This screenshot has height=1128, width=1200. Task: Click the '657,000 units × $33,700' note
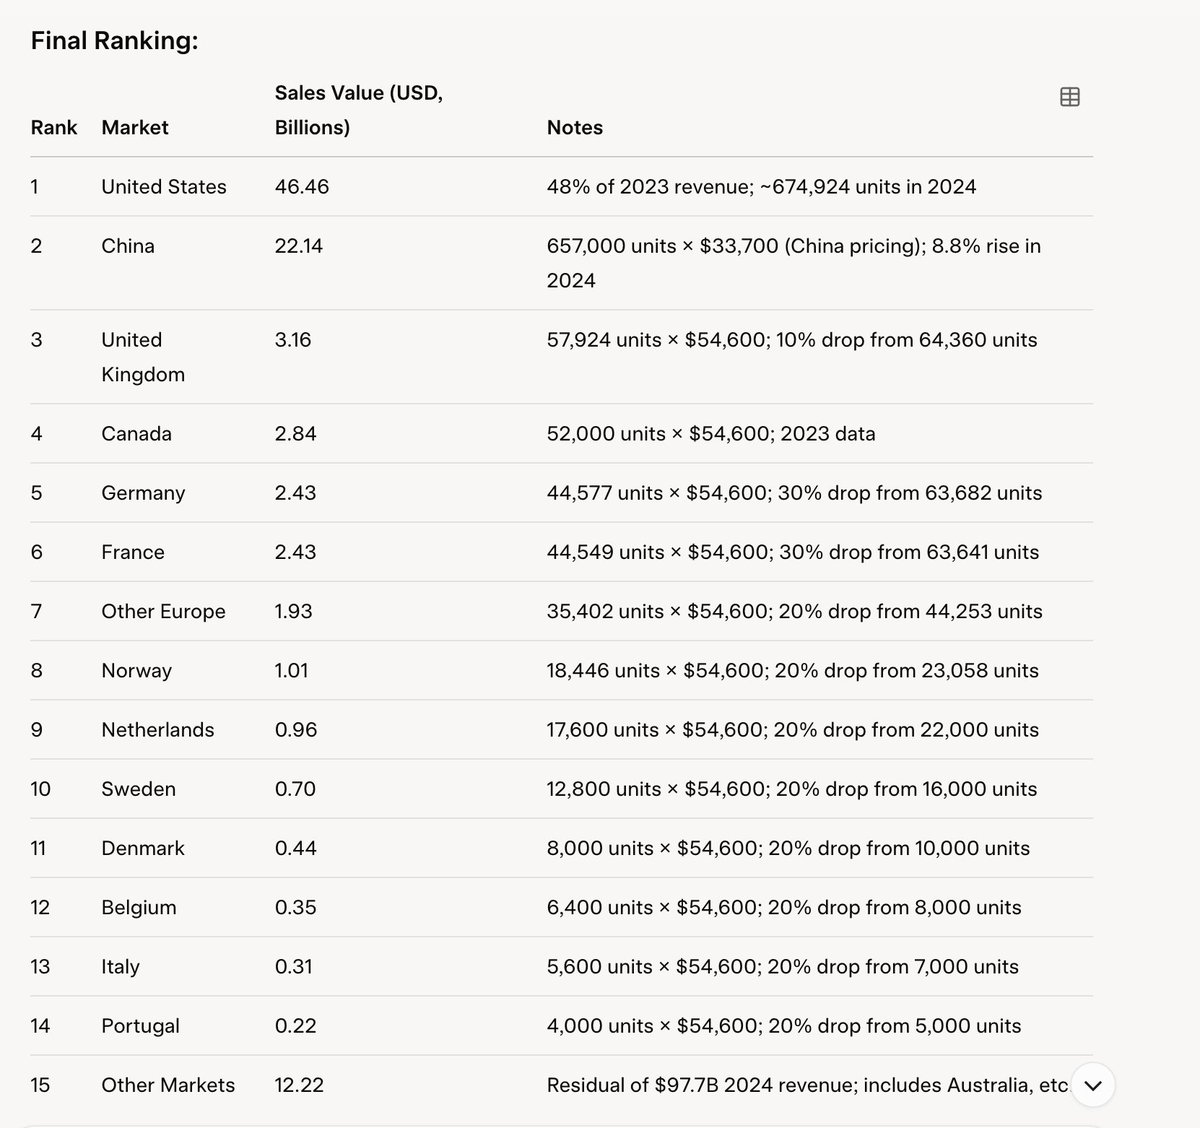pos(794,263)
